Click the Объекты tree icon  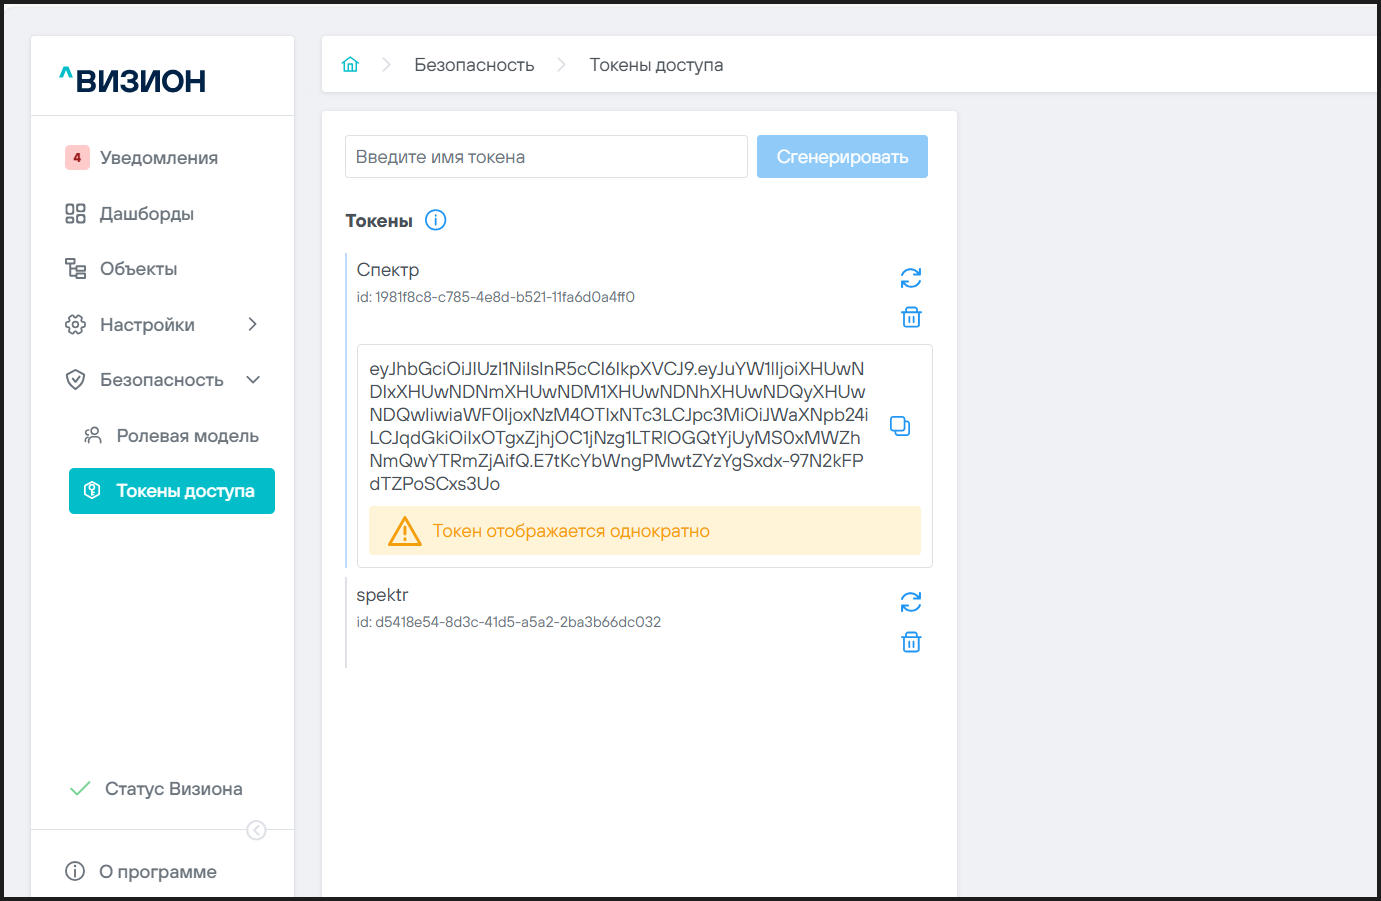click(x=75, y=268)
